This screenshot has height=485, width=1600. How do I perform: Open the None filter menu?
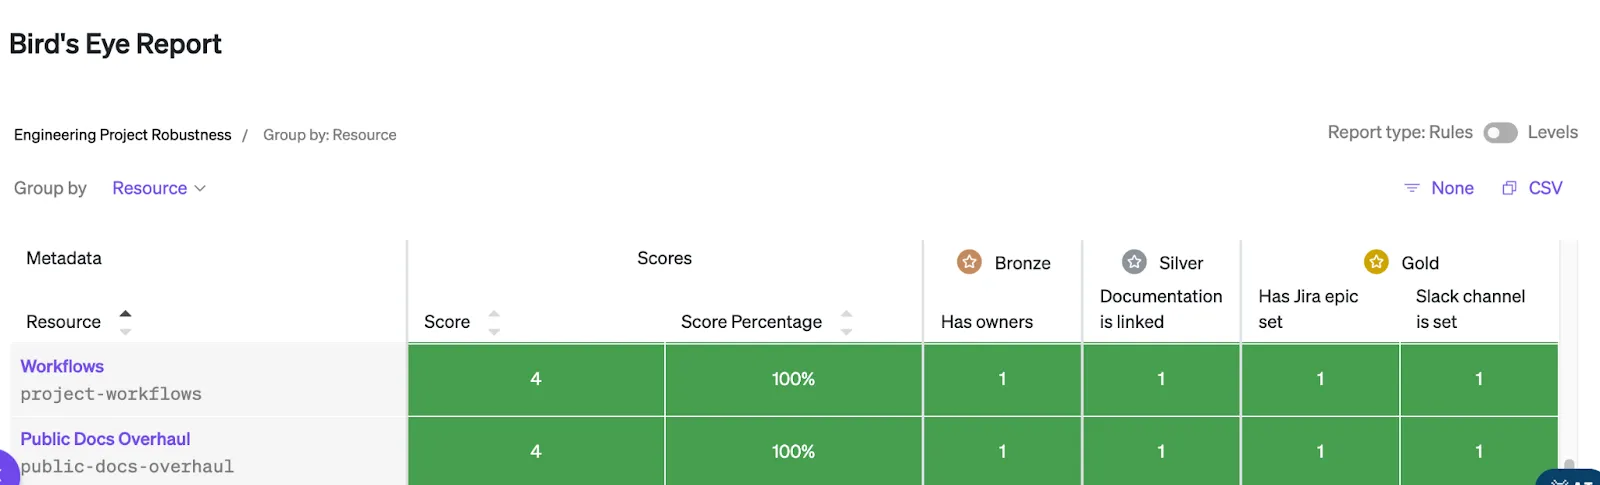[1452, 188]
